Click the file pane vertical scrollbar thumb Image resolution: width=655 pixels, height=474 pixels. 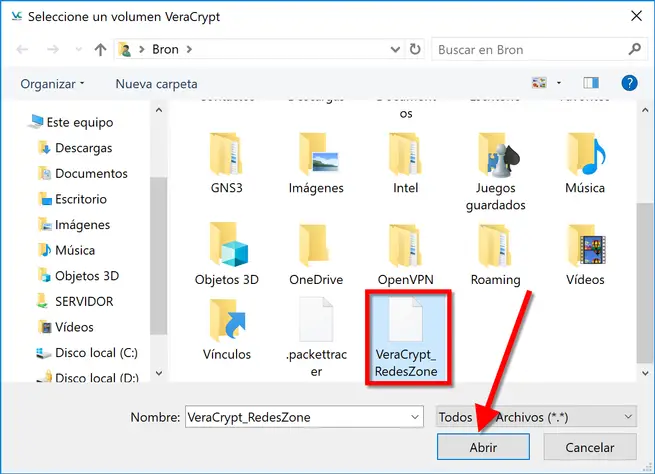(645, 283)
